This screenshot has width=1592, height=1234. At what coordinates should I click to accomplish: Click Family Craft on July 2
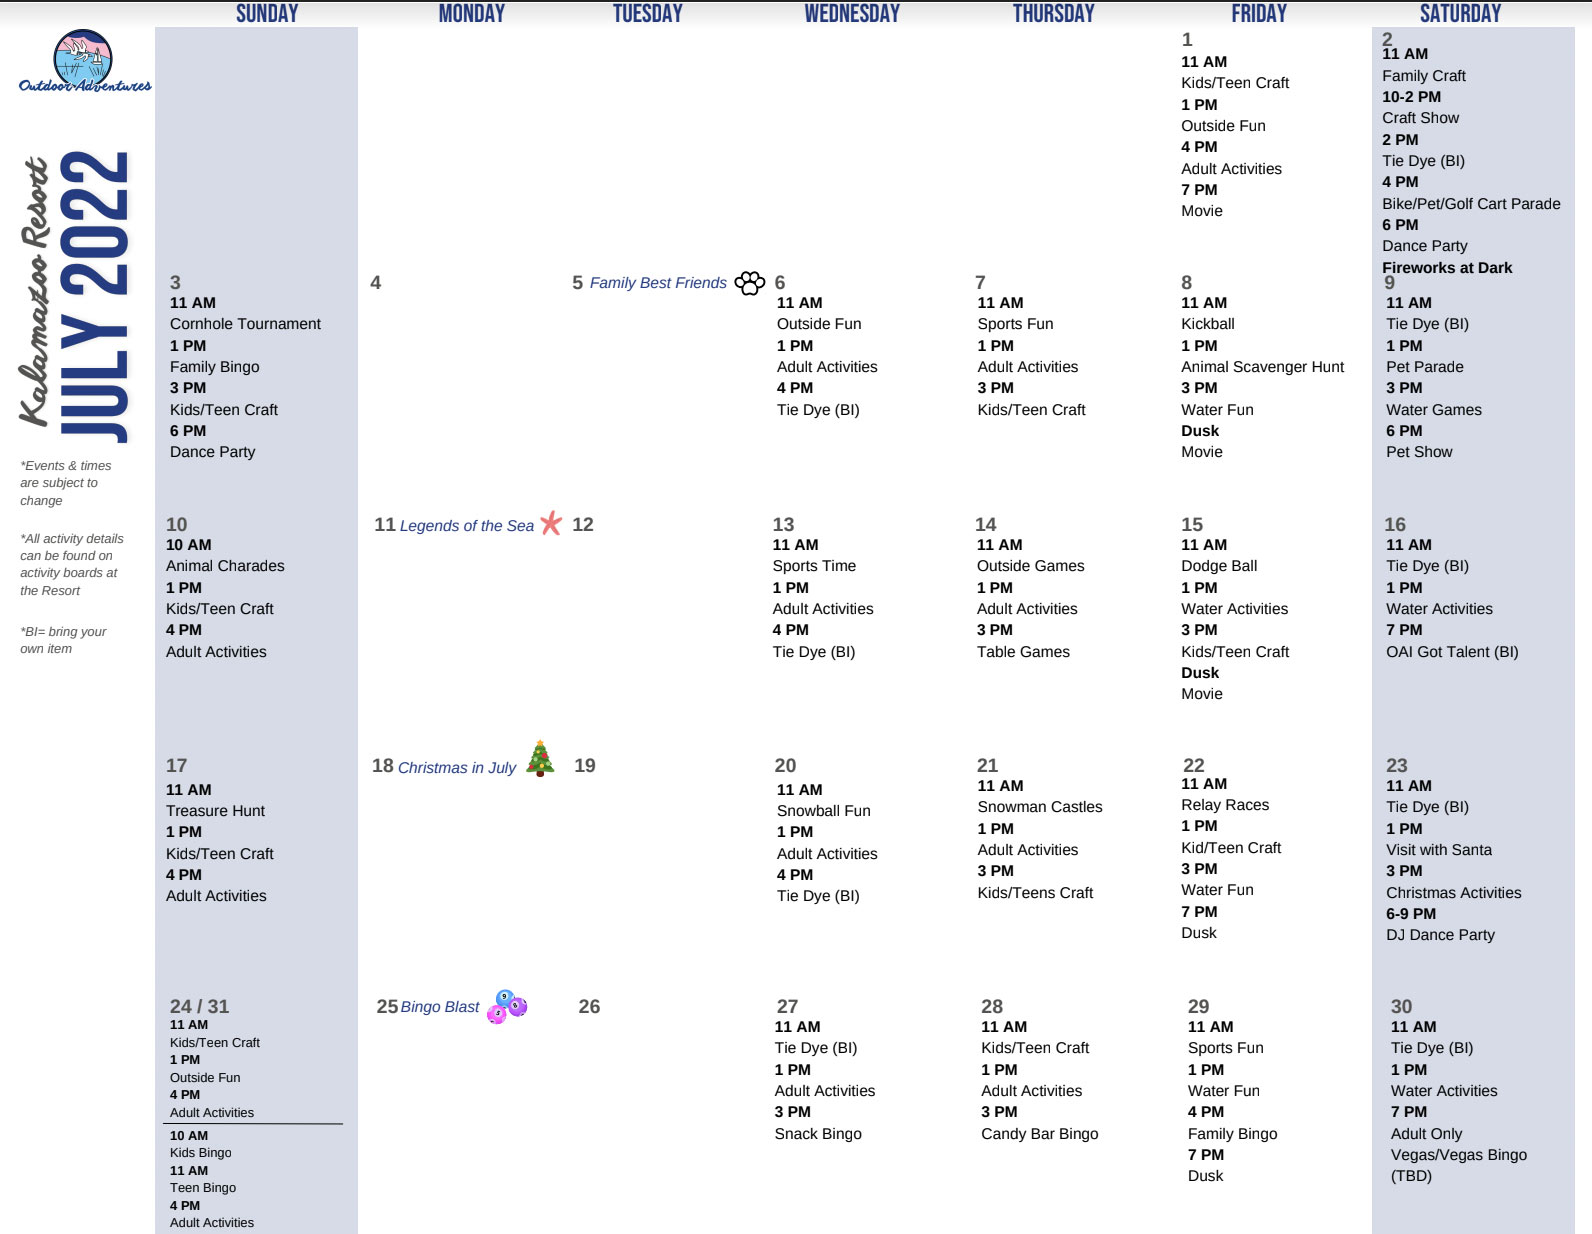tap(1424, 76)
